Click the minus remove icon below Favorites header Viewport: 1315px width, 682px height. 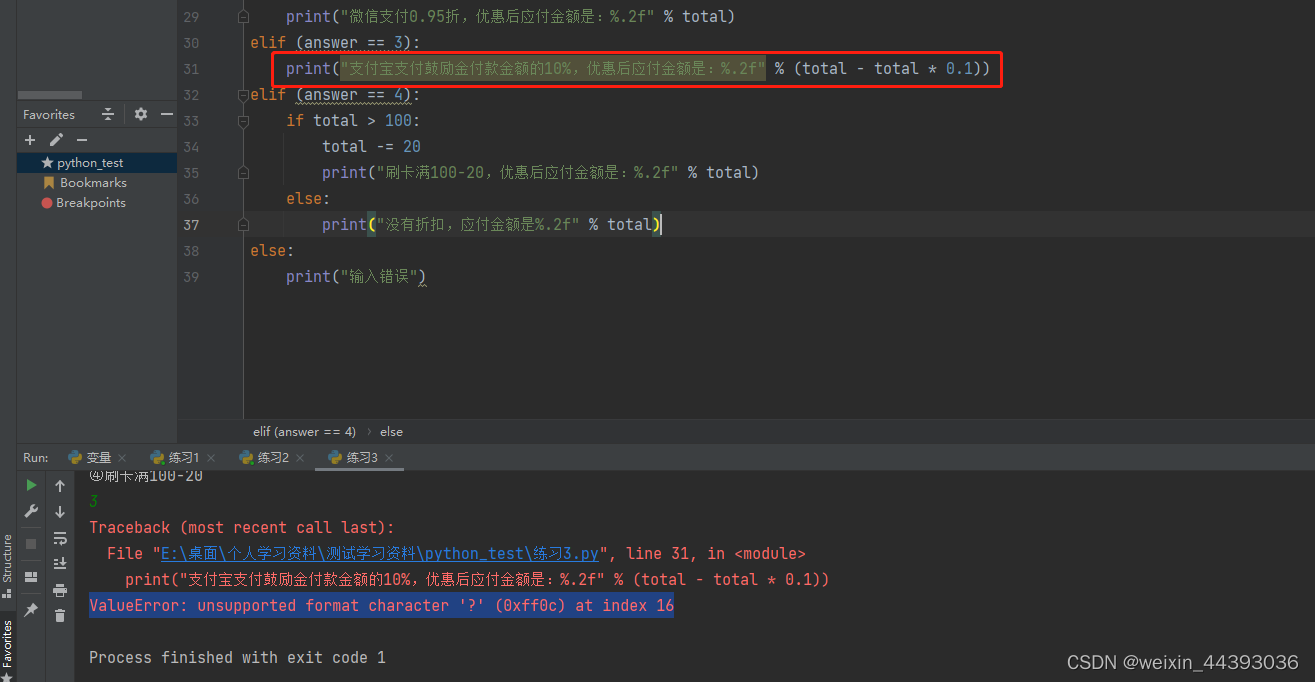click(82, 140)
